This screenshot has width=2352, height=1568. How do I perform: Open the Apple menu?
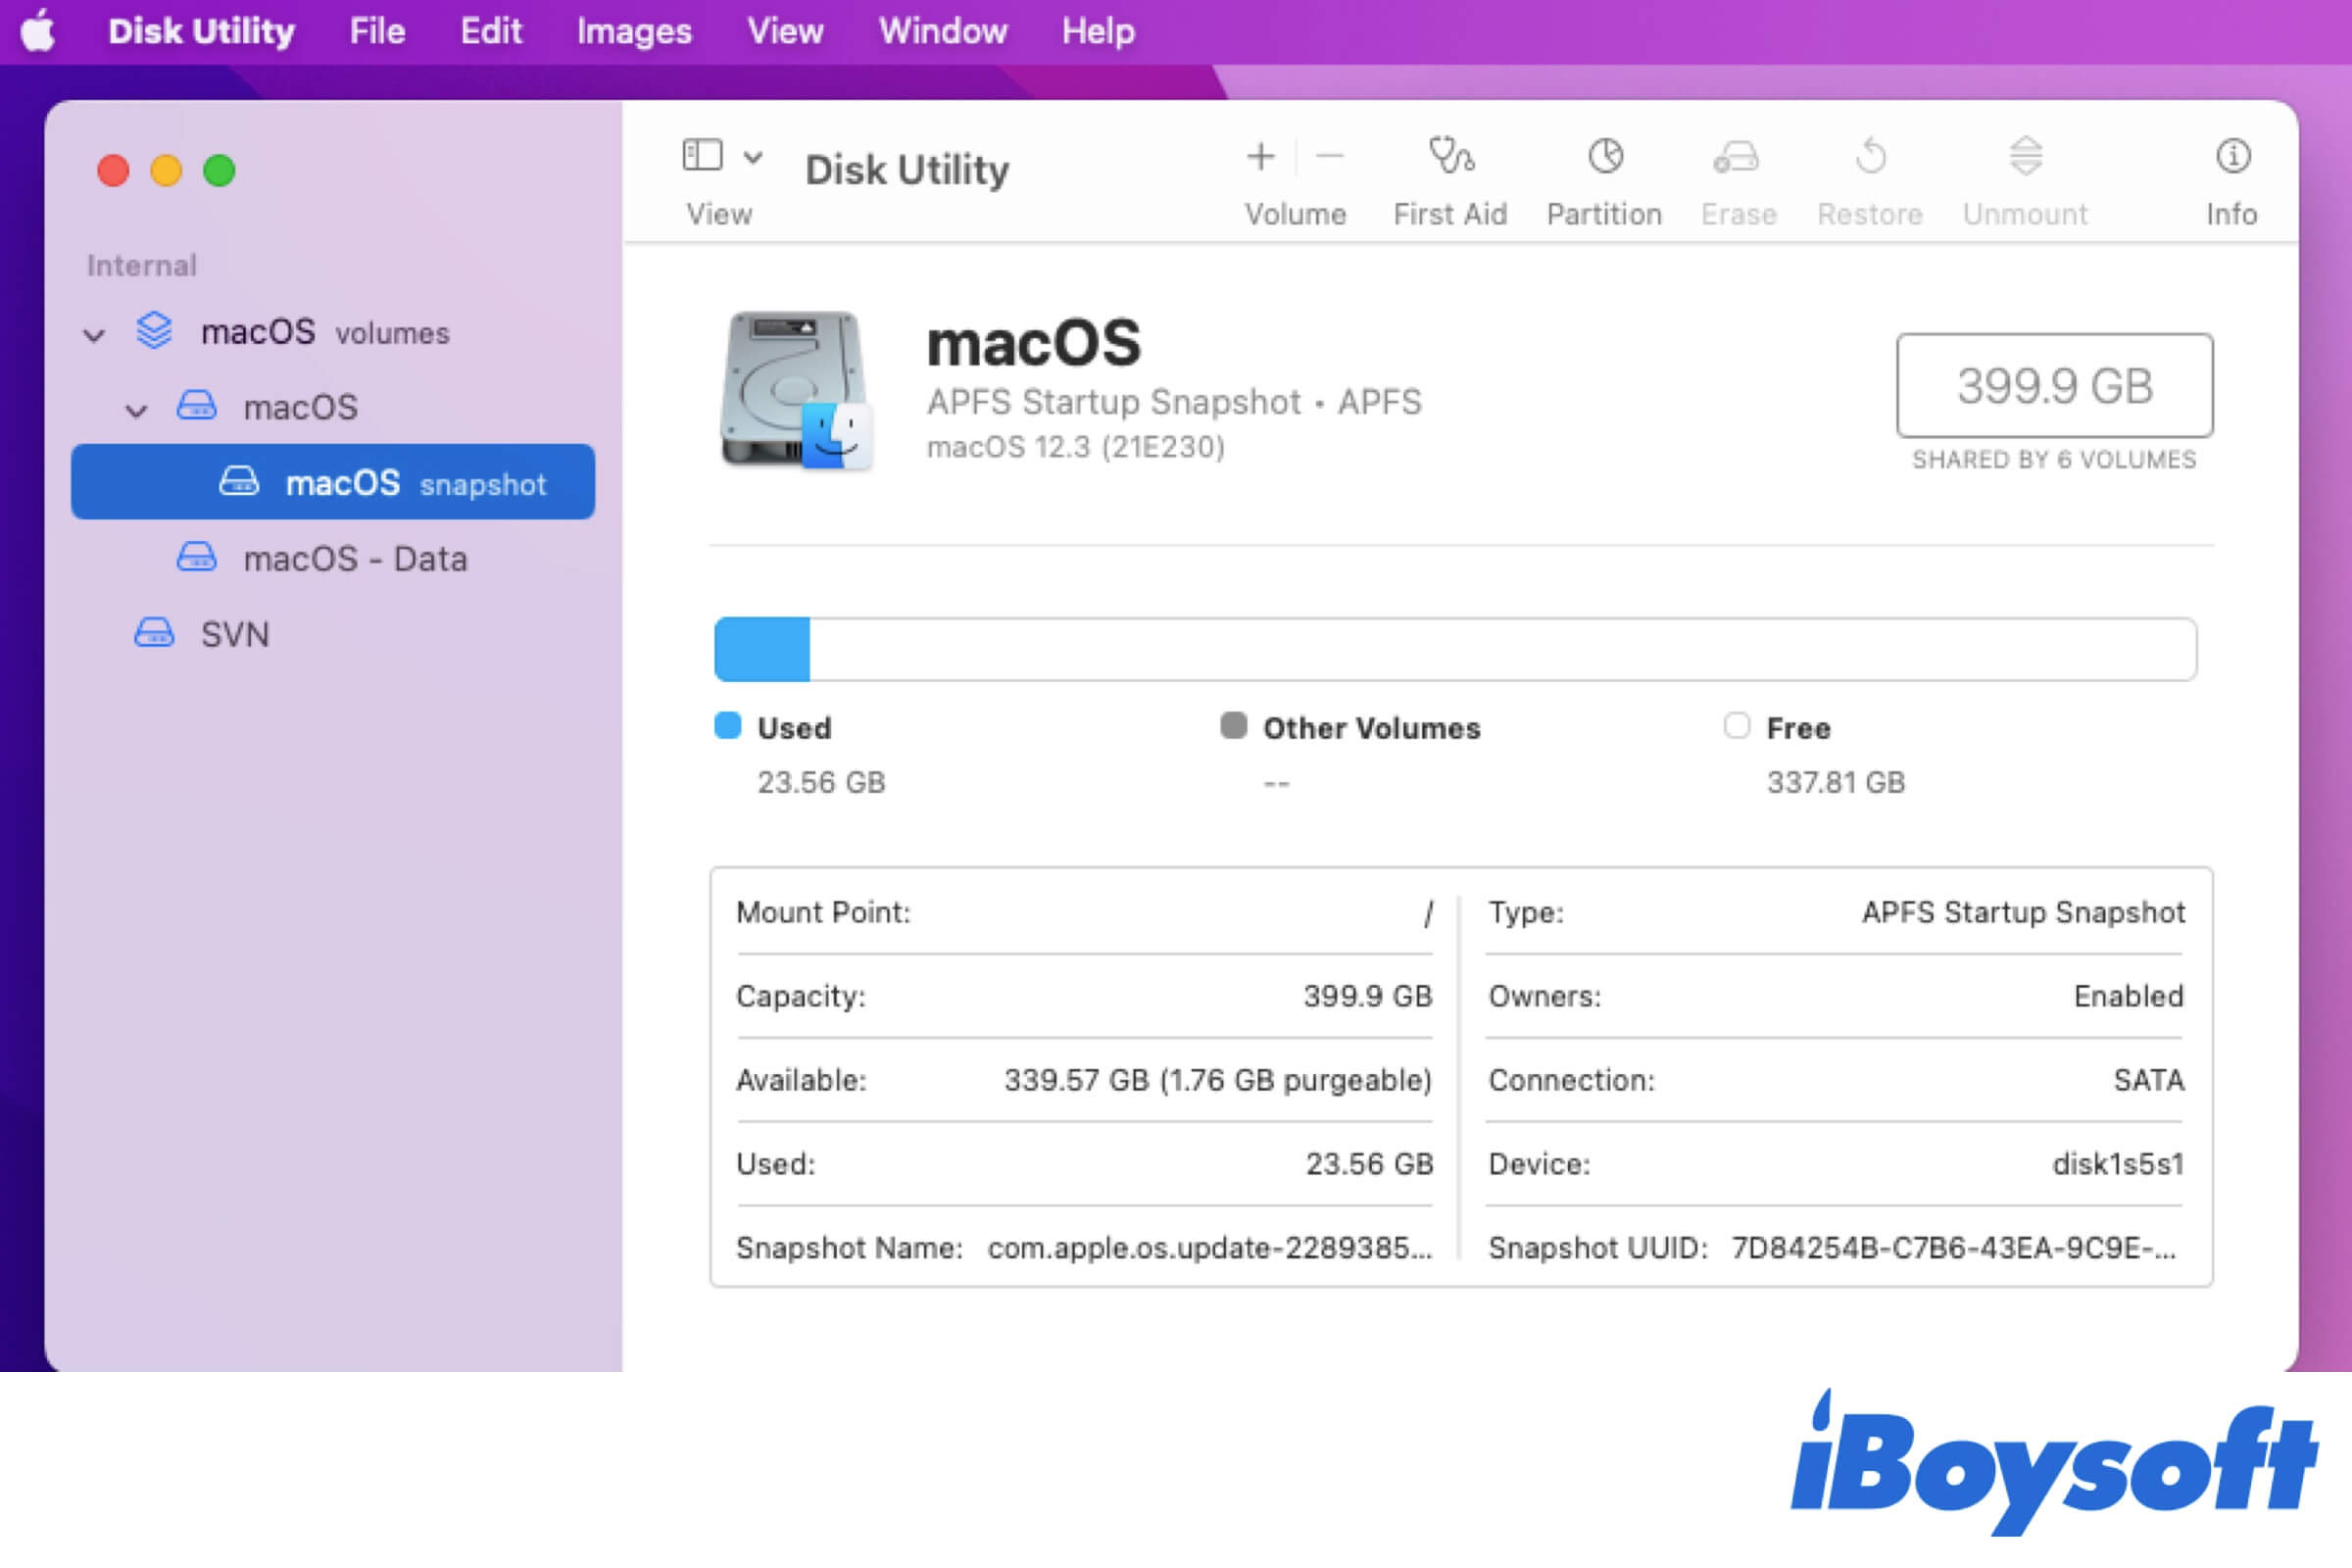point(38,30)
